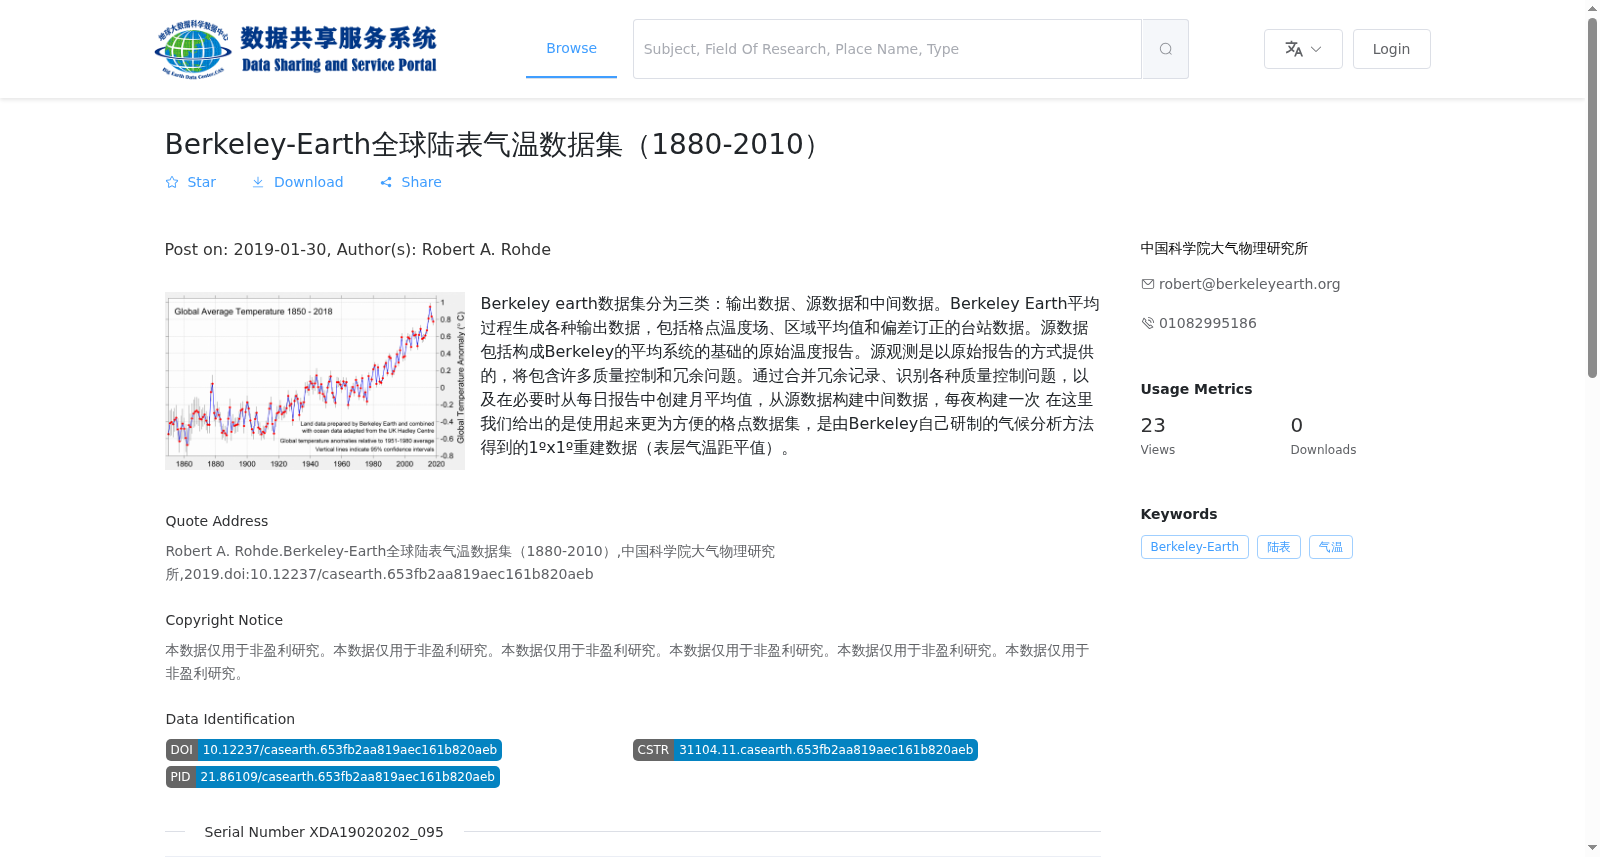Click the PID identifier badge

point(332,777)
